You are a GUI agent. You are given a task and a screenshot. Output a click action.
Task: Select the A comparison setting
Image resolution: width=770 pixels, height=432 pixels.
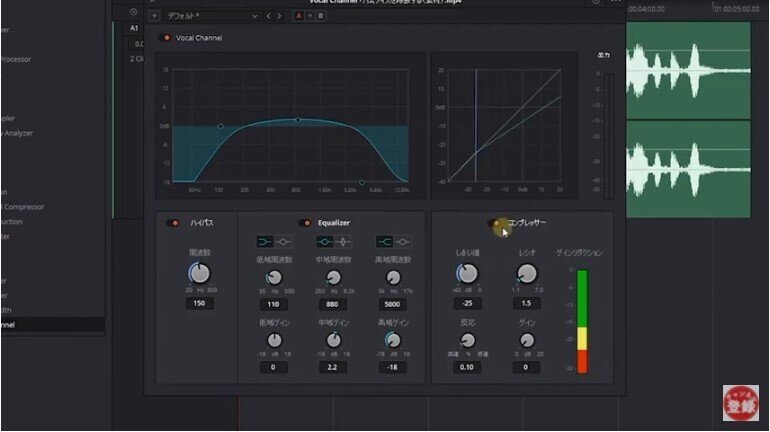tap(299, 16)
